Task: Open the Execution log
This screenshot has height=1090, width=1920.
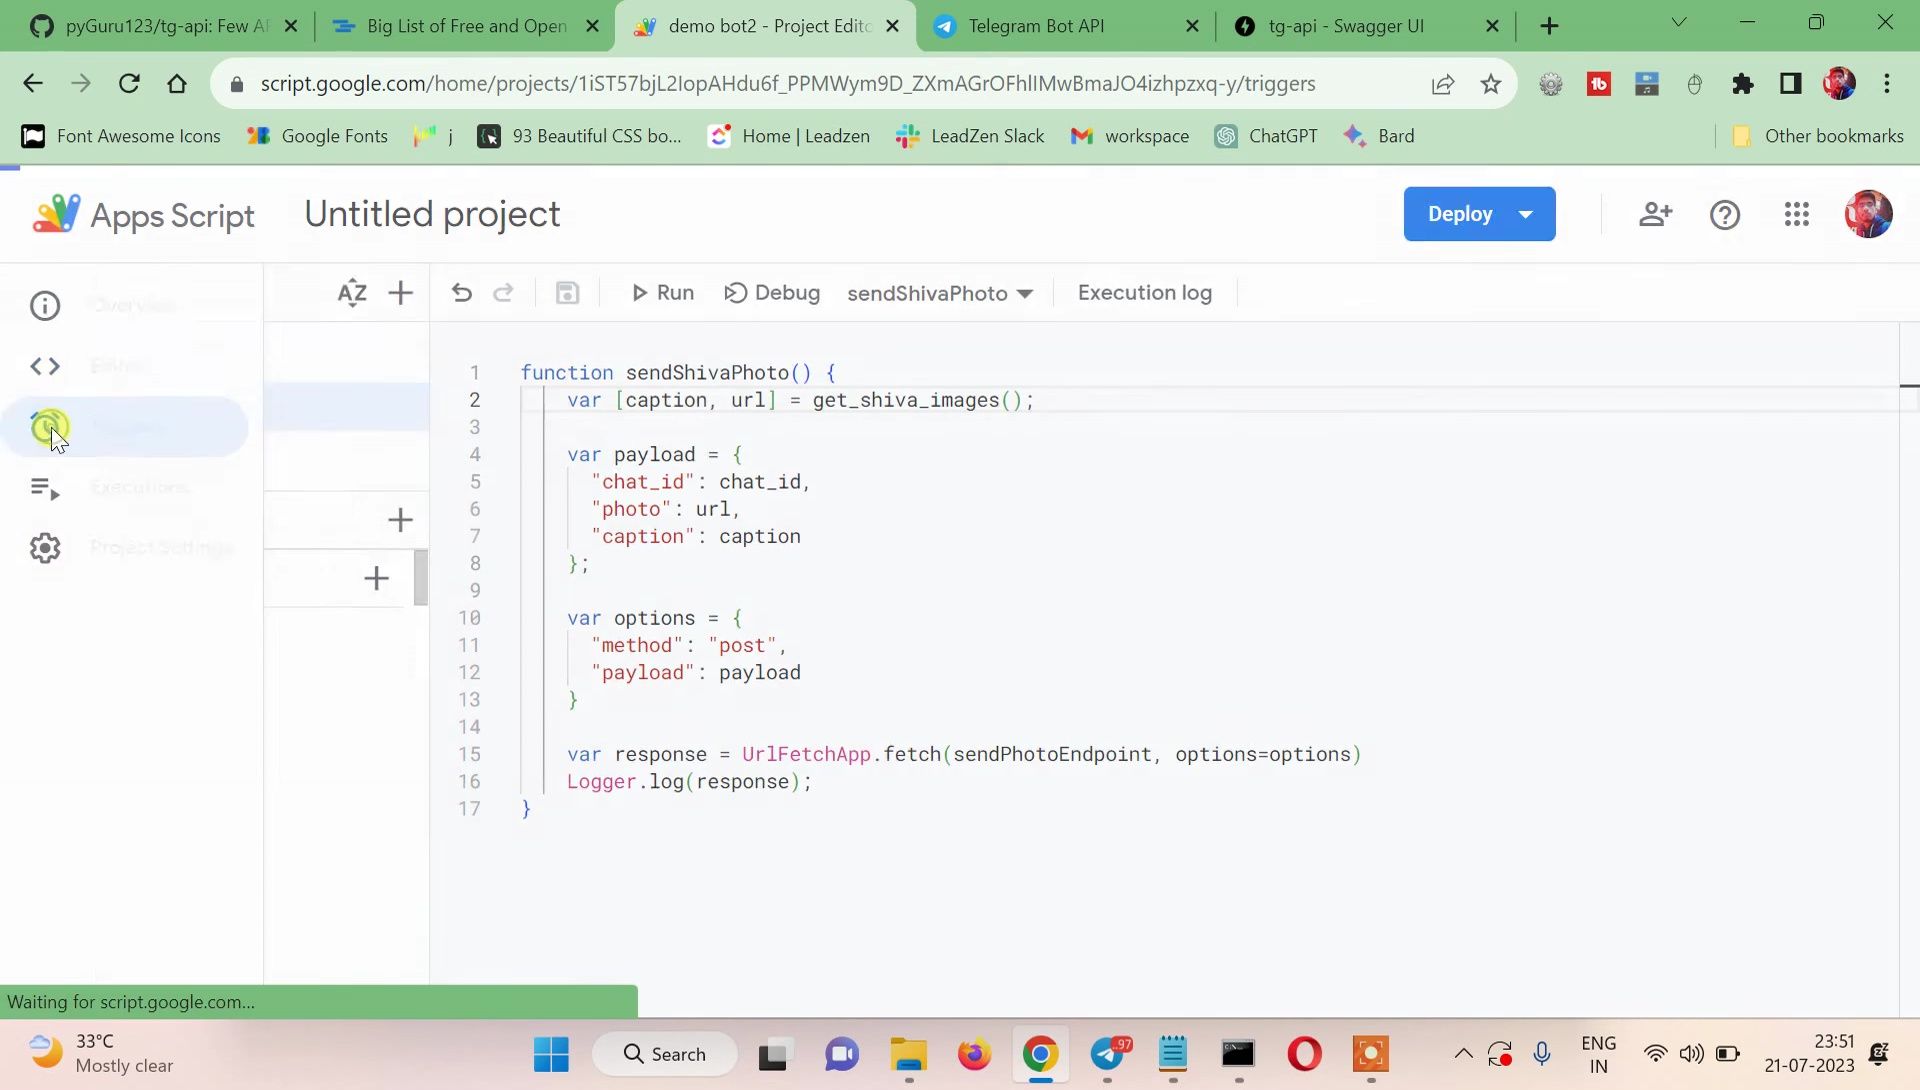Action: pos(1145,293)
